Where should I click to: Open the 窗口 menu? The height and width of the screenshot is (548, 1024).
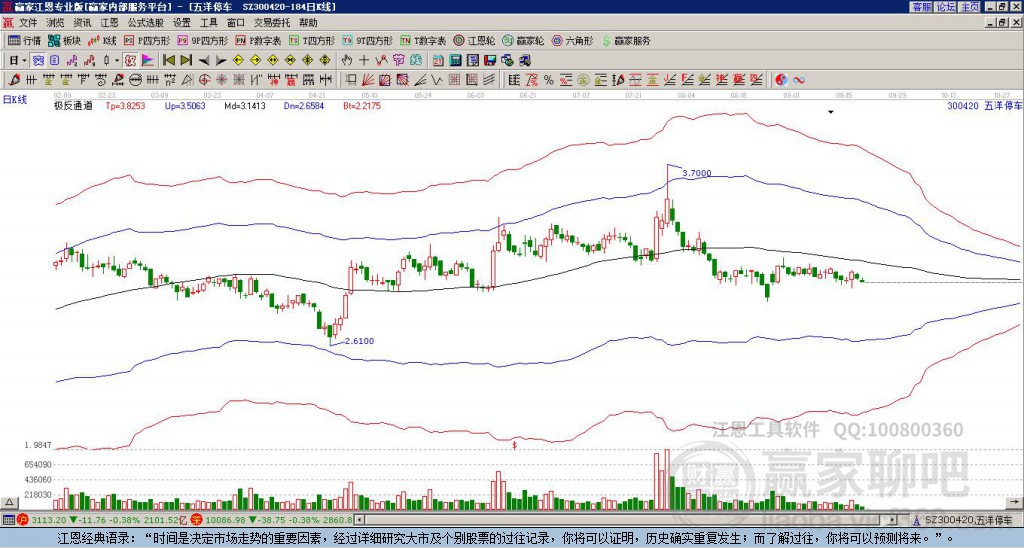tap(236, 23)
